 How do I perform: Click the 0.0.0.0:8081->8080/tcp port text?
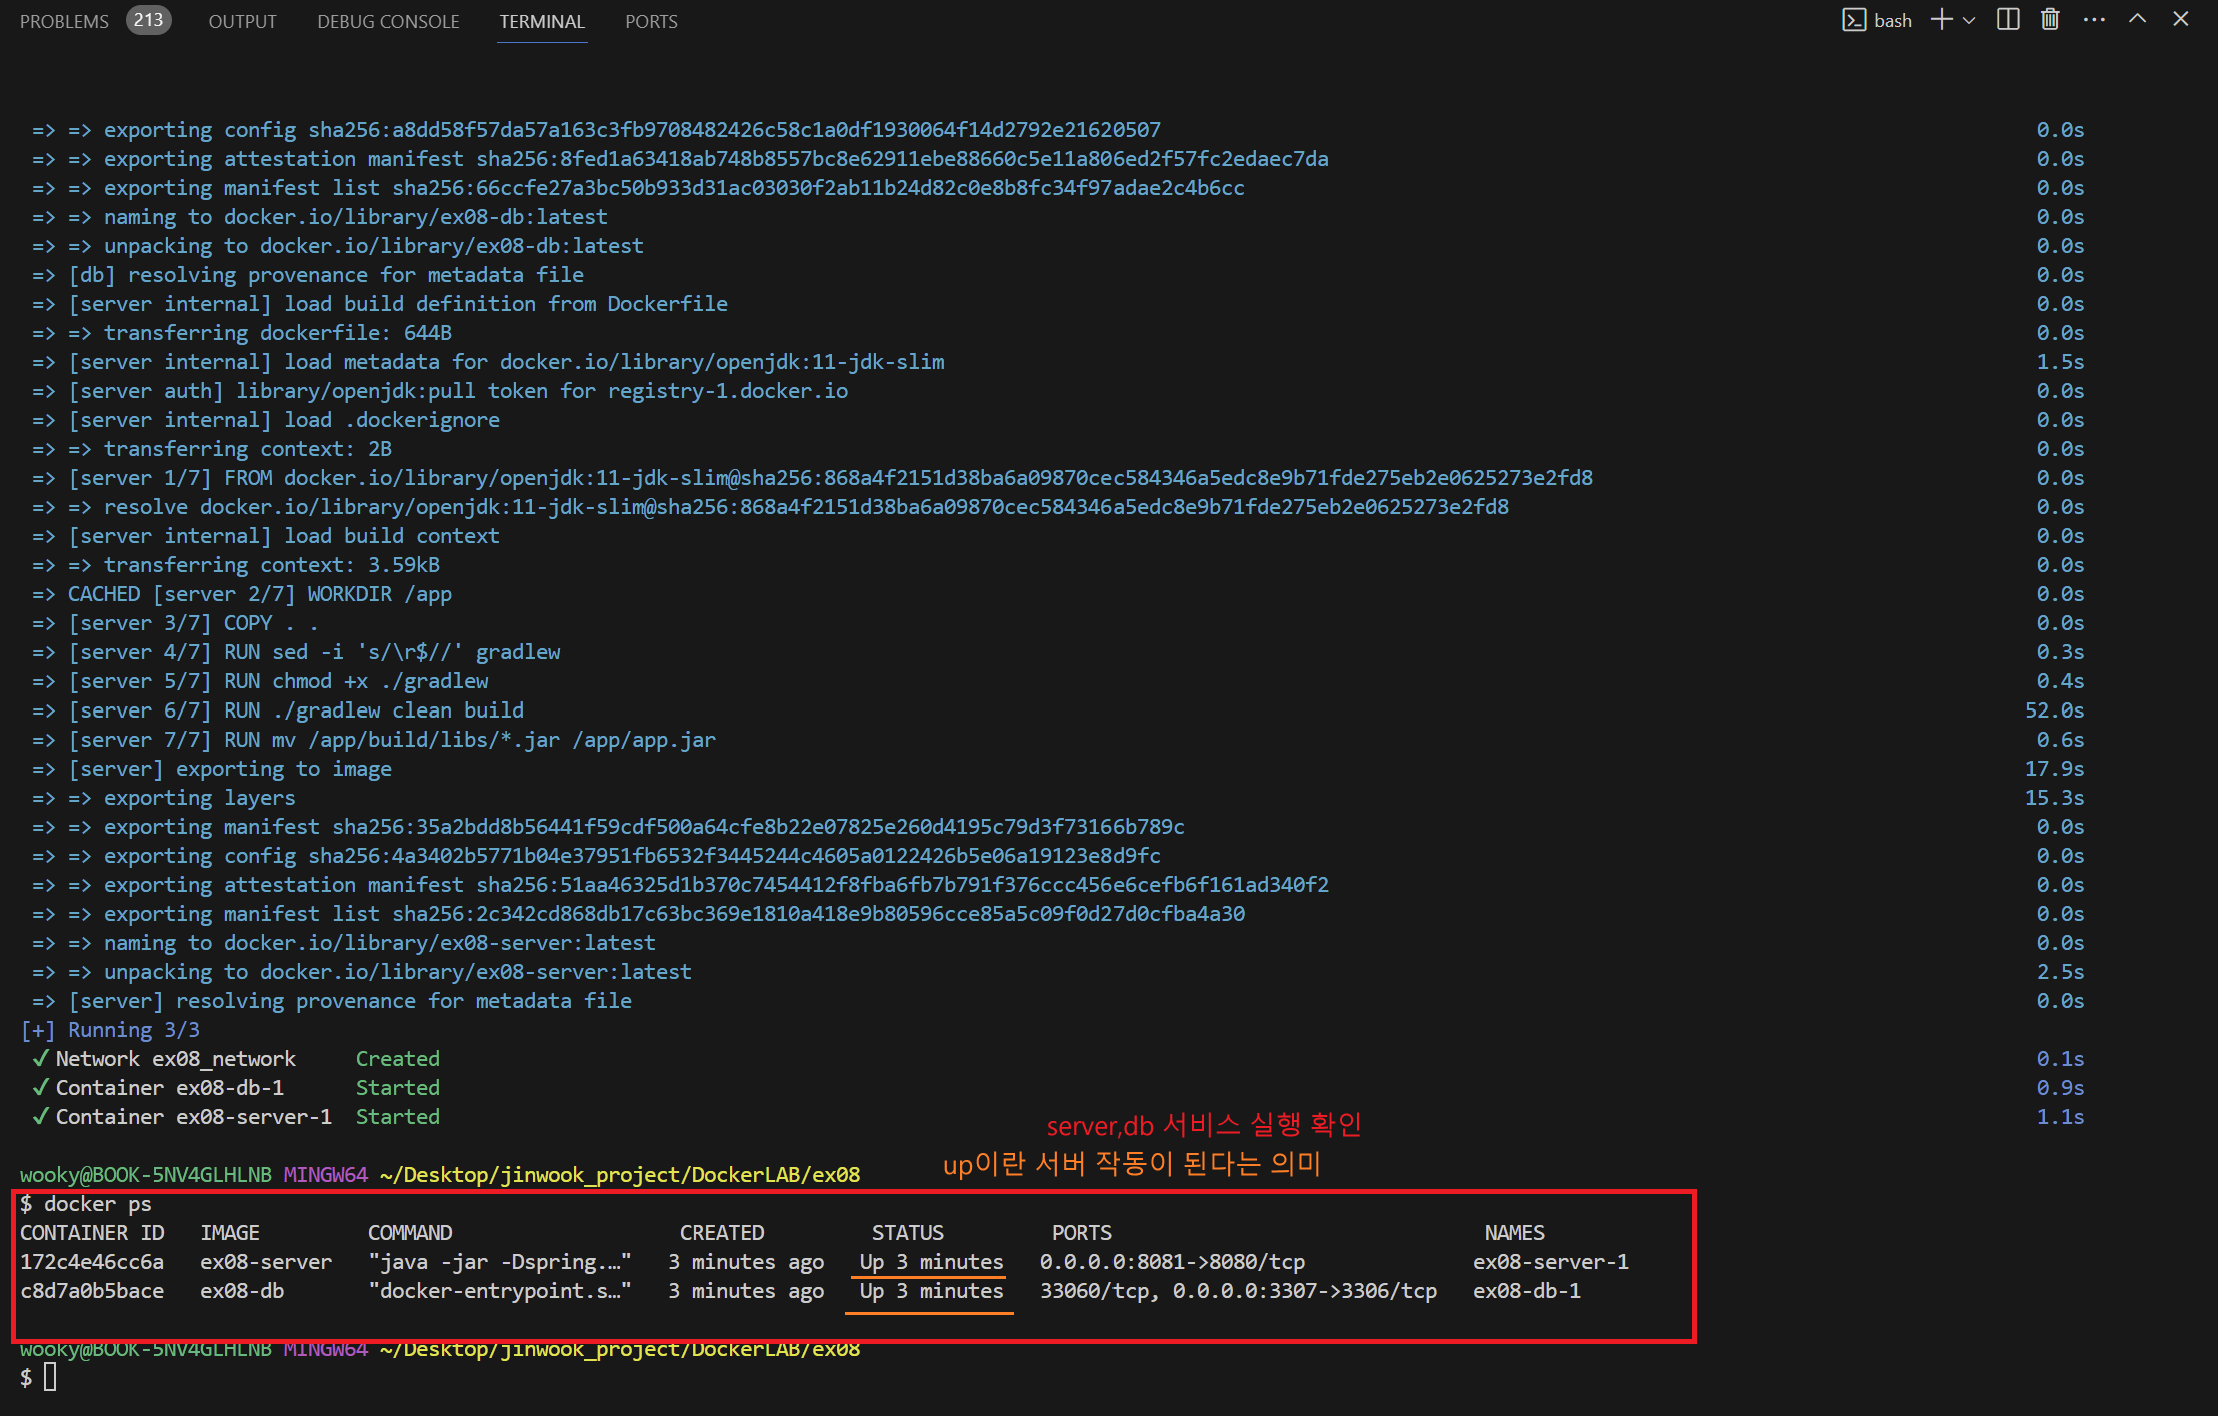tap(1172, 1262)
